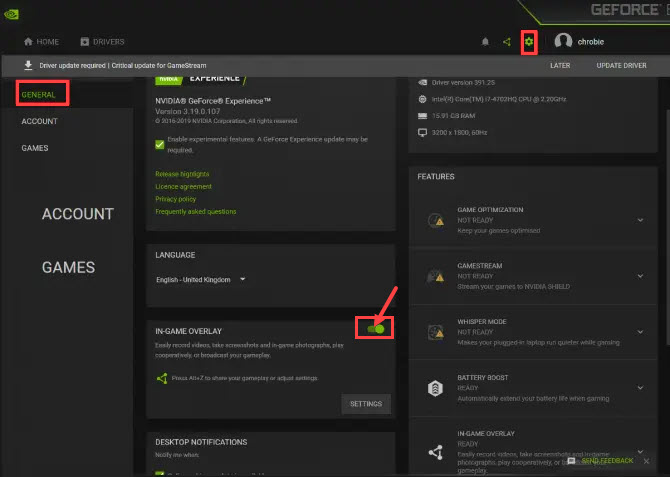Image resolution: width=670 pixels, height=477 pixels.
Task: Click the CPU icon next to Intel Core
Action: [x=422, y=99]
